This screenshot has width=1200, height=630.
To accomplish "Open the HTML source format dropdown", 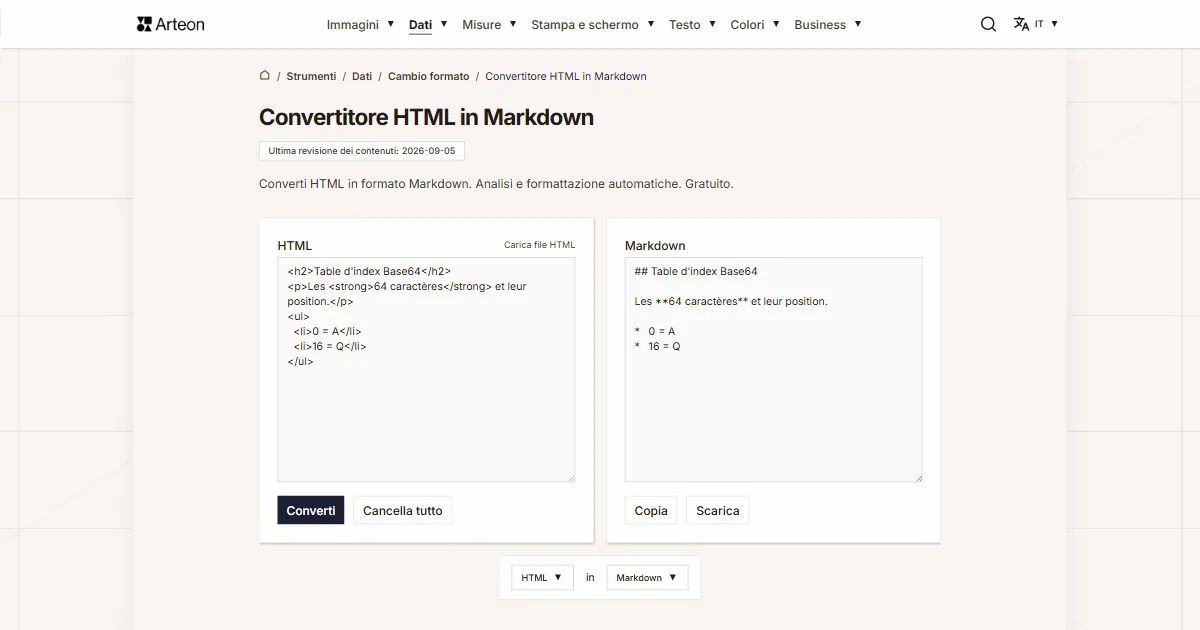I will click(542, 577).
